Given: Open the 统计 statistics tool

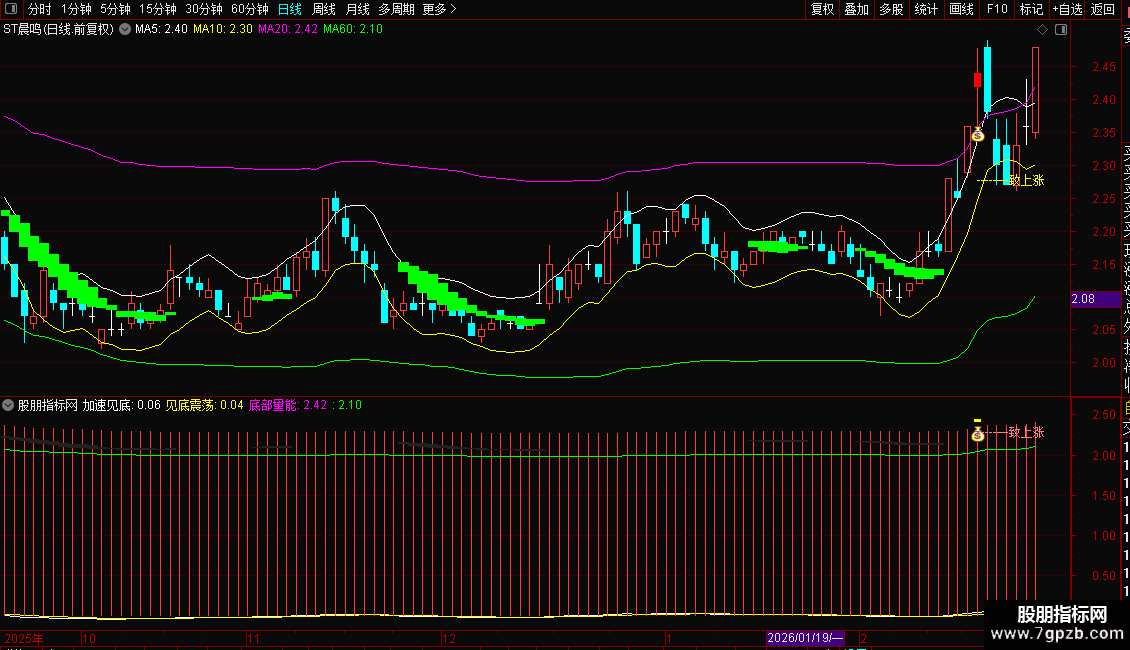Looking at the screenshot, I should 926,9.
